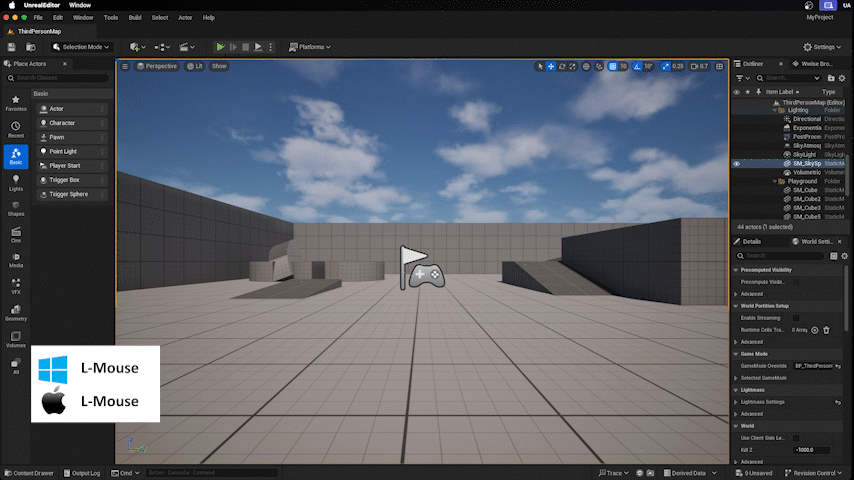Viewport: 854px width, 480px height.
Task: Toggle the Precompute Visibility checkbox
Action: [796, 282]
